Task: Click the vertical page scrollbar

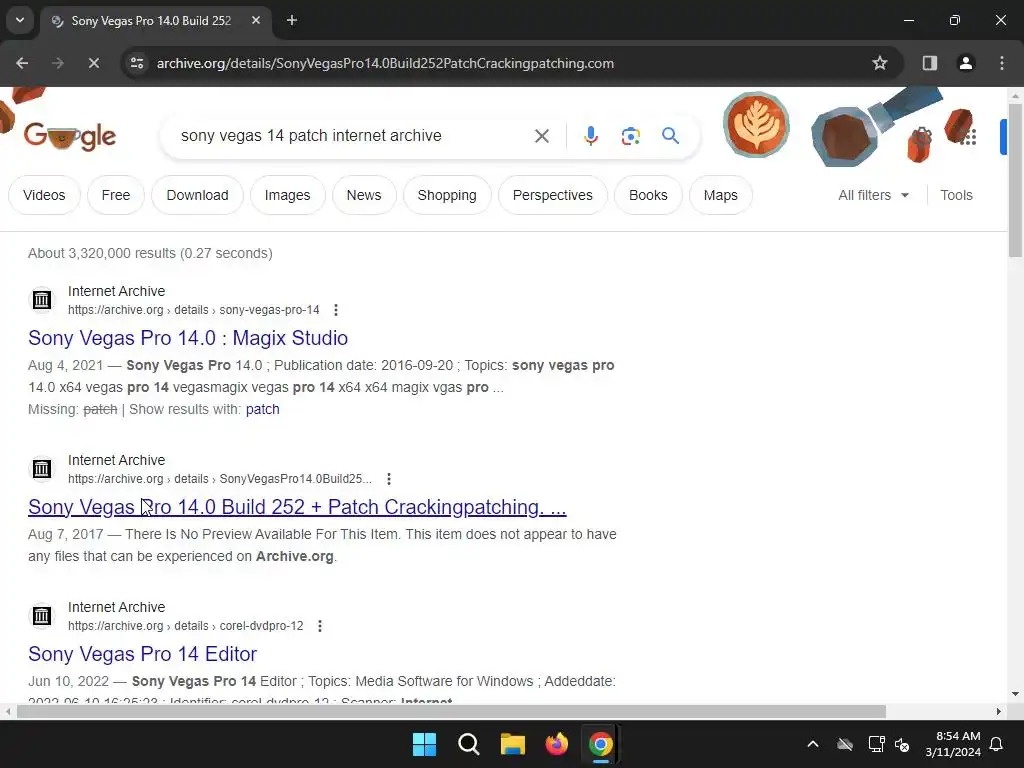Action: [1015, 180]
